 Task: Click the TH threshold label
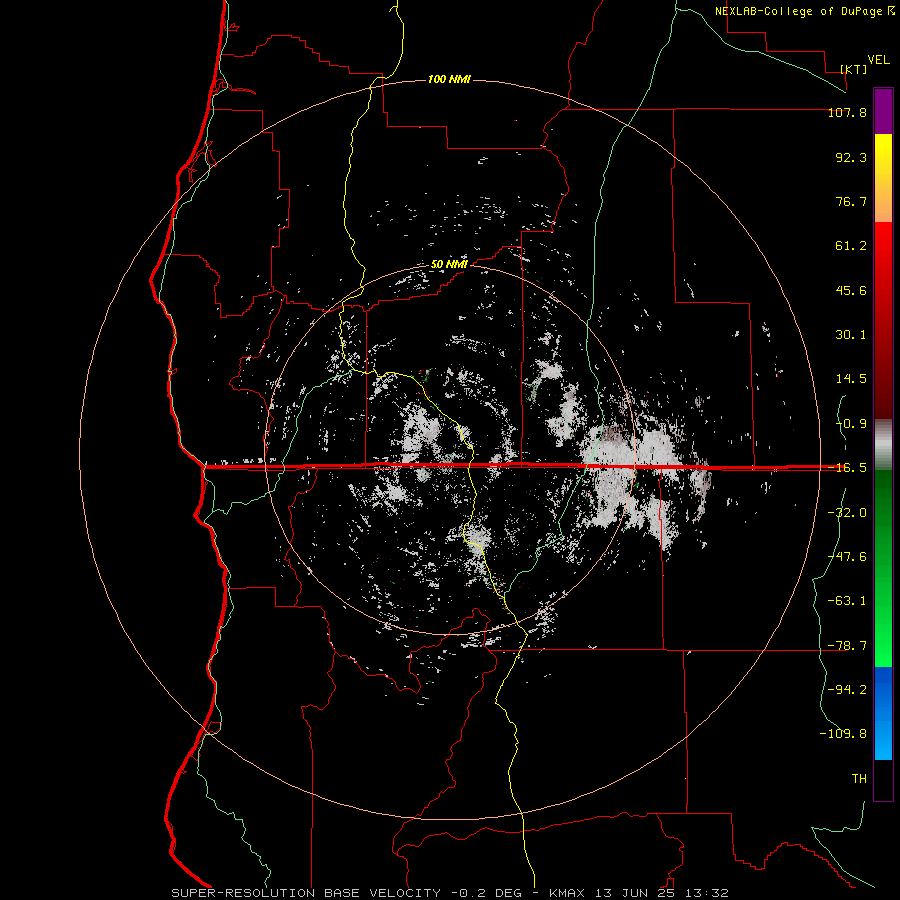[859, 779]
